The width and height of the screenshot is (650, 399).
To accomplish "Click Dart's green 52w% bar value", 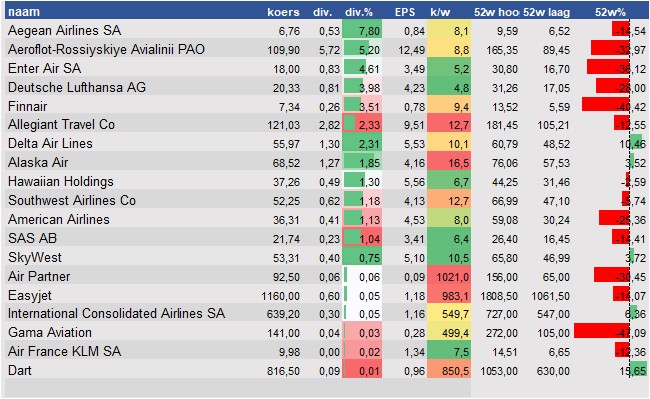I will (x=638, y=370).
